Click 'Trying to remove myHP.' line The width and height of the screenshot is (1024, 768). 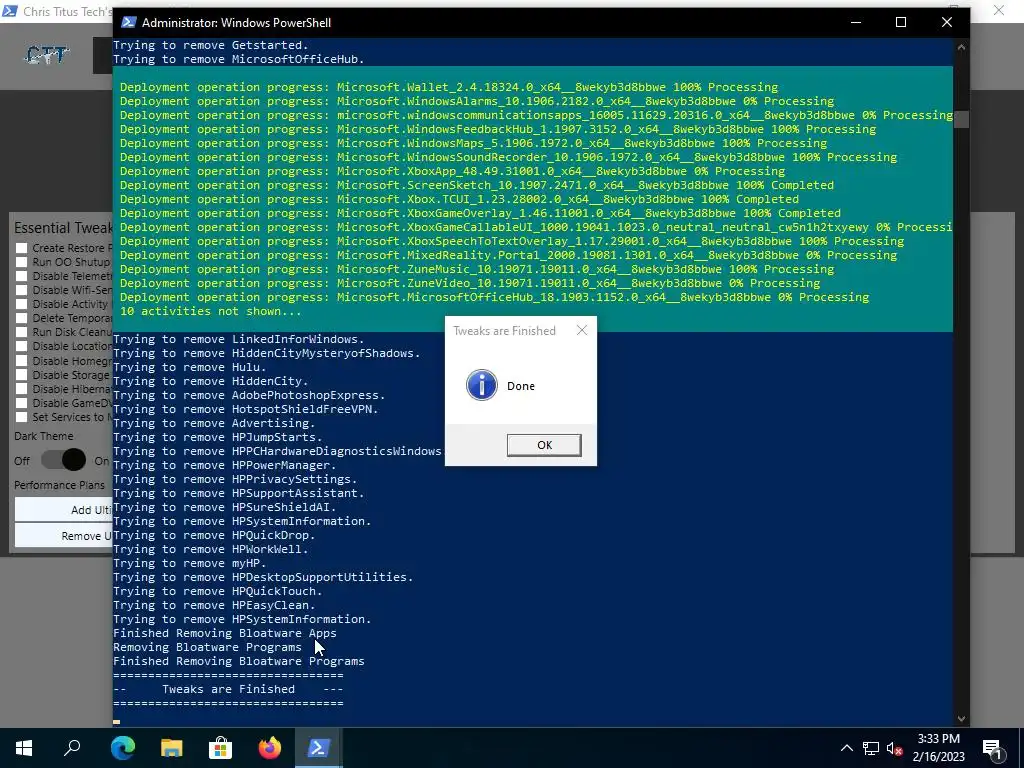(x=189, y=563)
